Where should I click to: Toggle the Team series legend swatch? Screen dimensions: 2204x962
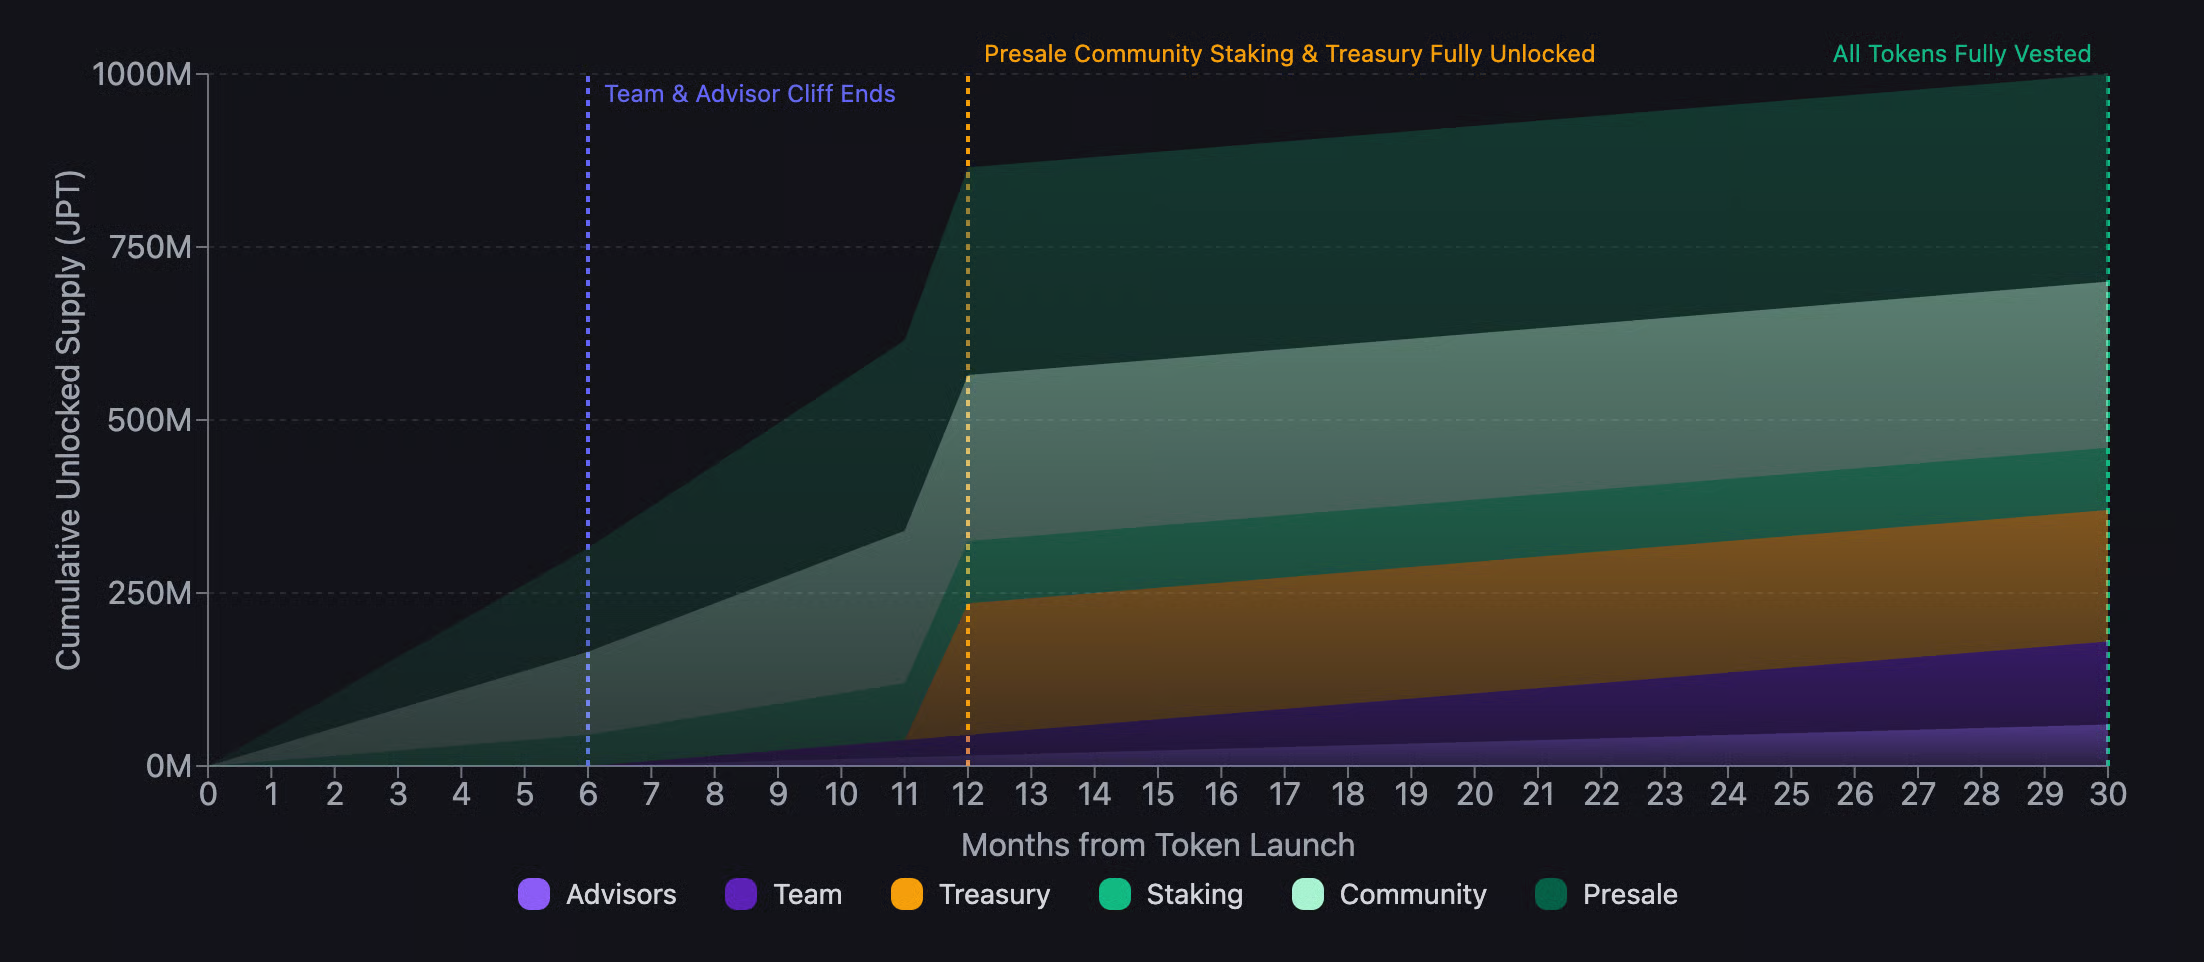pyautogui.click(x=741, y=894)
